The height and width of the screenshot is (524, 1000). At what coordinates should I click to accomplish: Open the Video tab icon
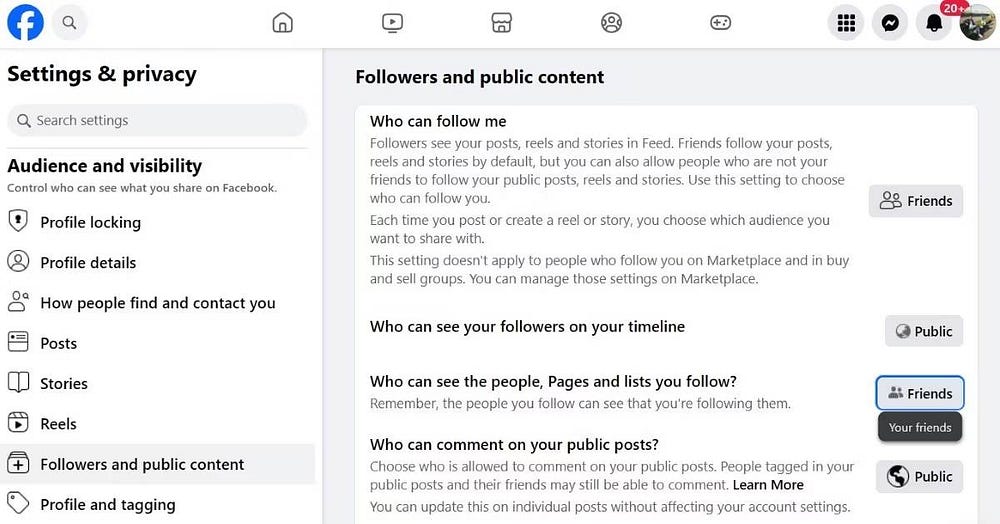(x=392, y=23)
